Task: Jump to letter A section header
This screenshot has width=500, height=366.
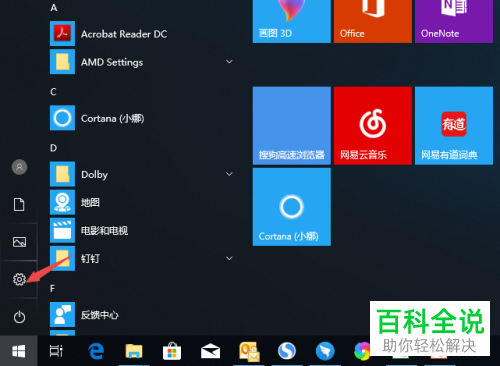Action: 54,8
